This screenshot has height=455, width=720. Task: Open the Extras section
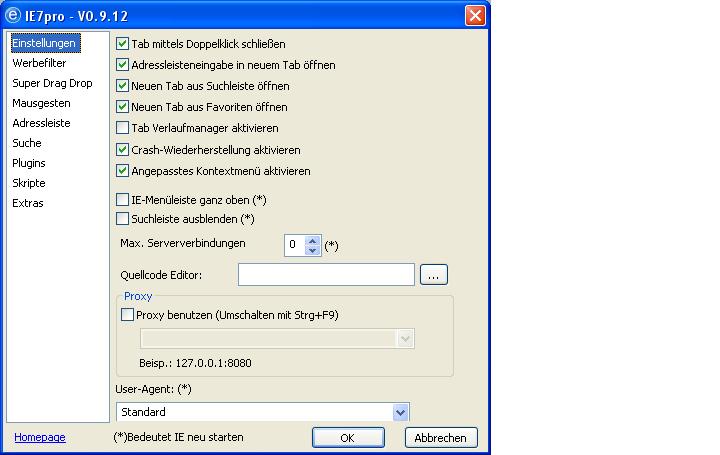point(28,203)
